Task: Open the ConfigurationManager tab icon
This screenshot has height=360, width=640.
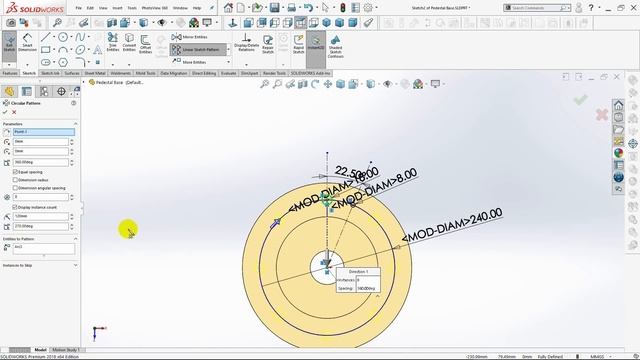Action: pos(44,91)
